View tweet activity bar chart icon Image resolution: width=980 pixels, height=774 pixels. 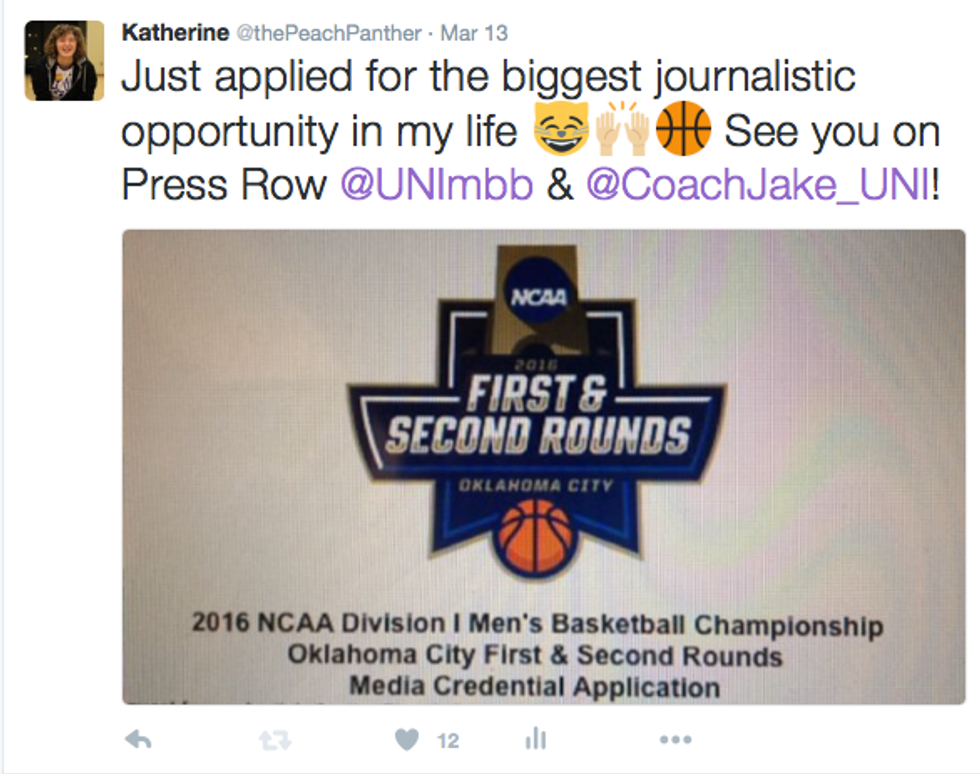pos(536,739)
